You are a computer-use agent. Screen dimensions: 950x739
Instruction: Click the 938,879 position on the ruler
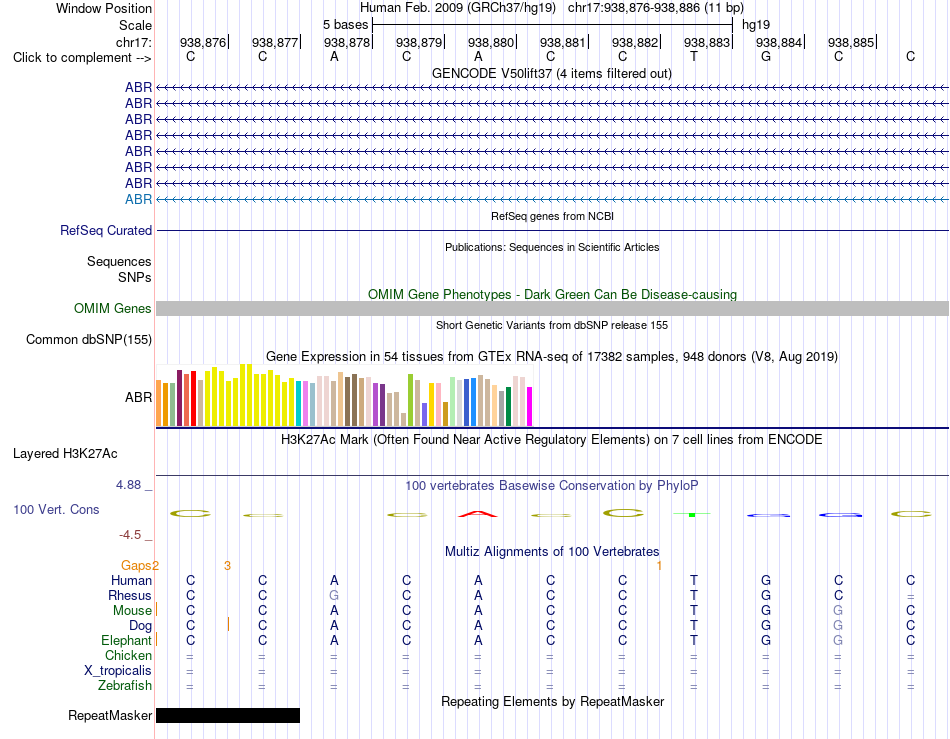pyautogui.click(x=419, y=42)
